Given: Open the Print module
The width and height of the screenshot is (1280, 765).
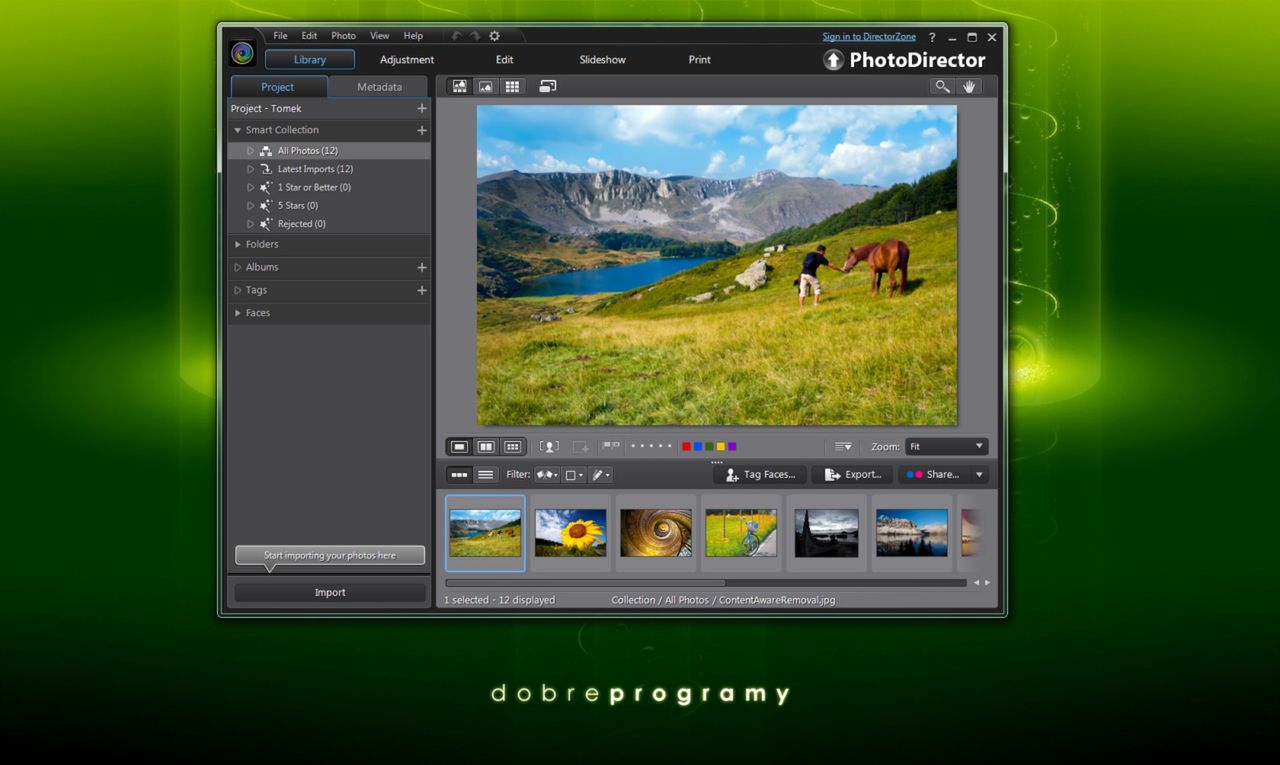Looking at the screenshot, I should pos(700,60).
